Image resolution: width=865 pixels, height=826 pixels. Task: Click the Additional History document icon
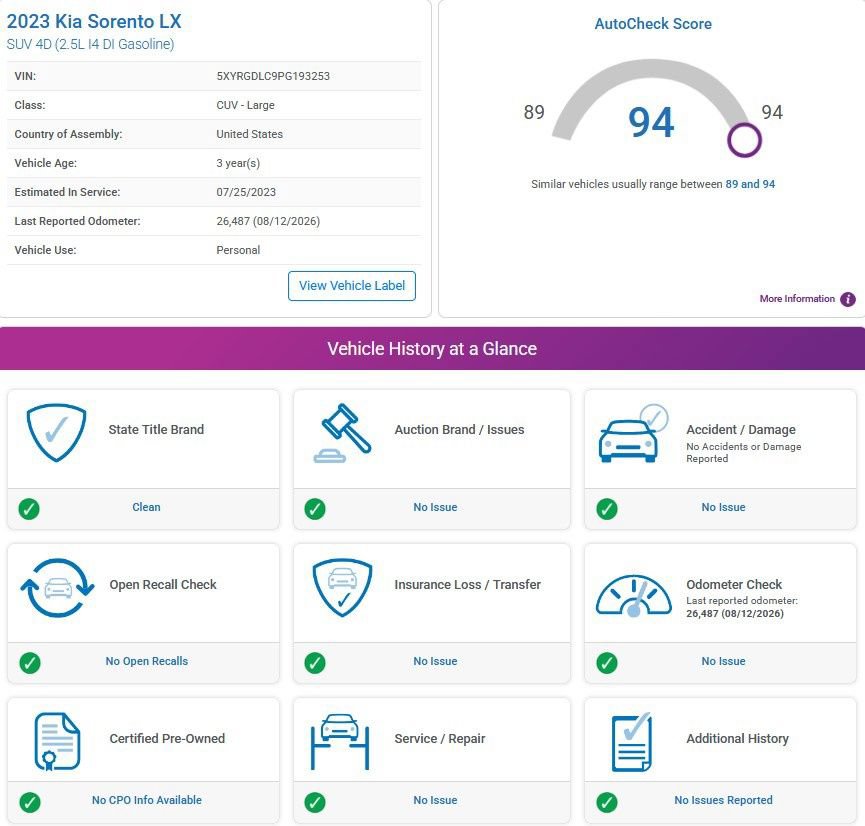tap(632, 742)
